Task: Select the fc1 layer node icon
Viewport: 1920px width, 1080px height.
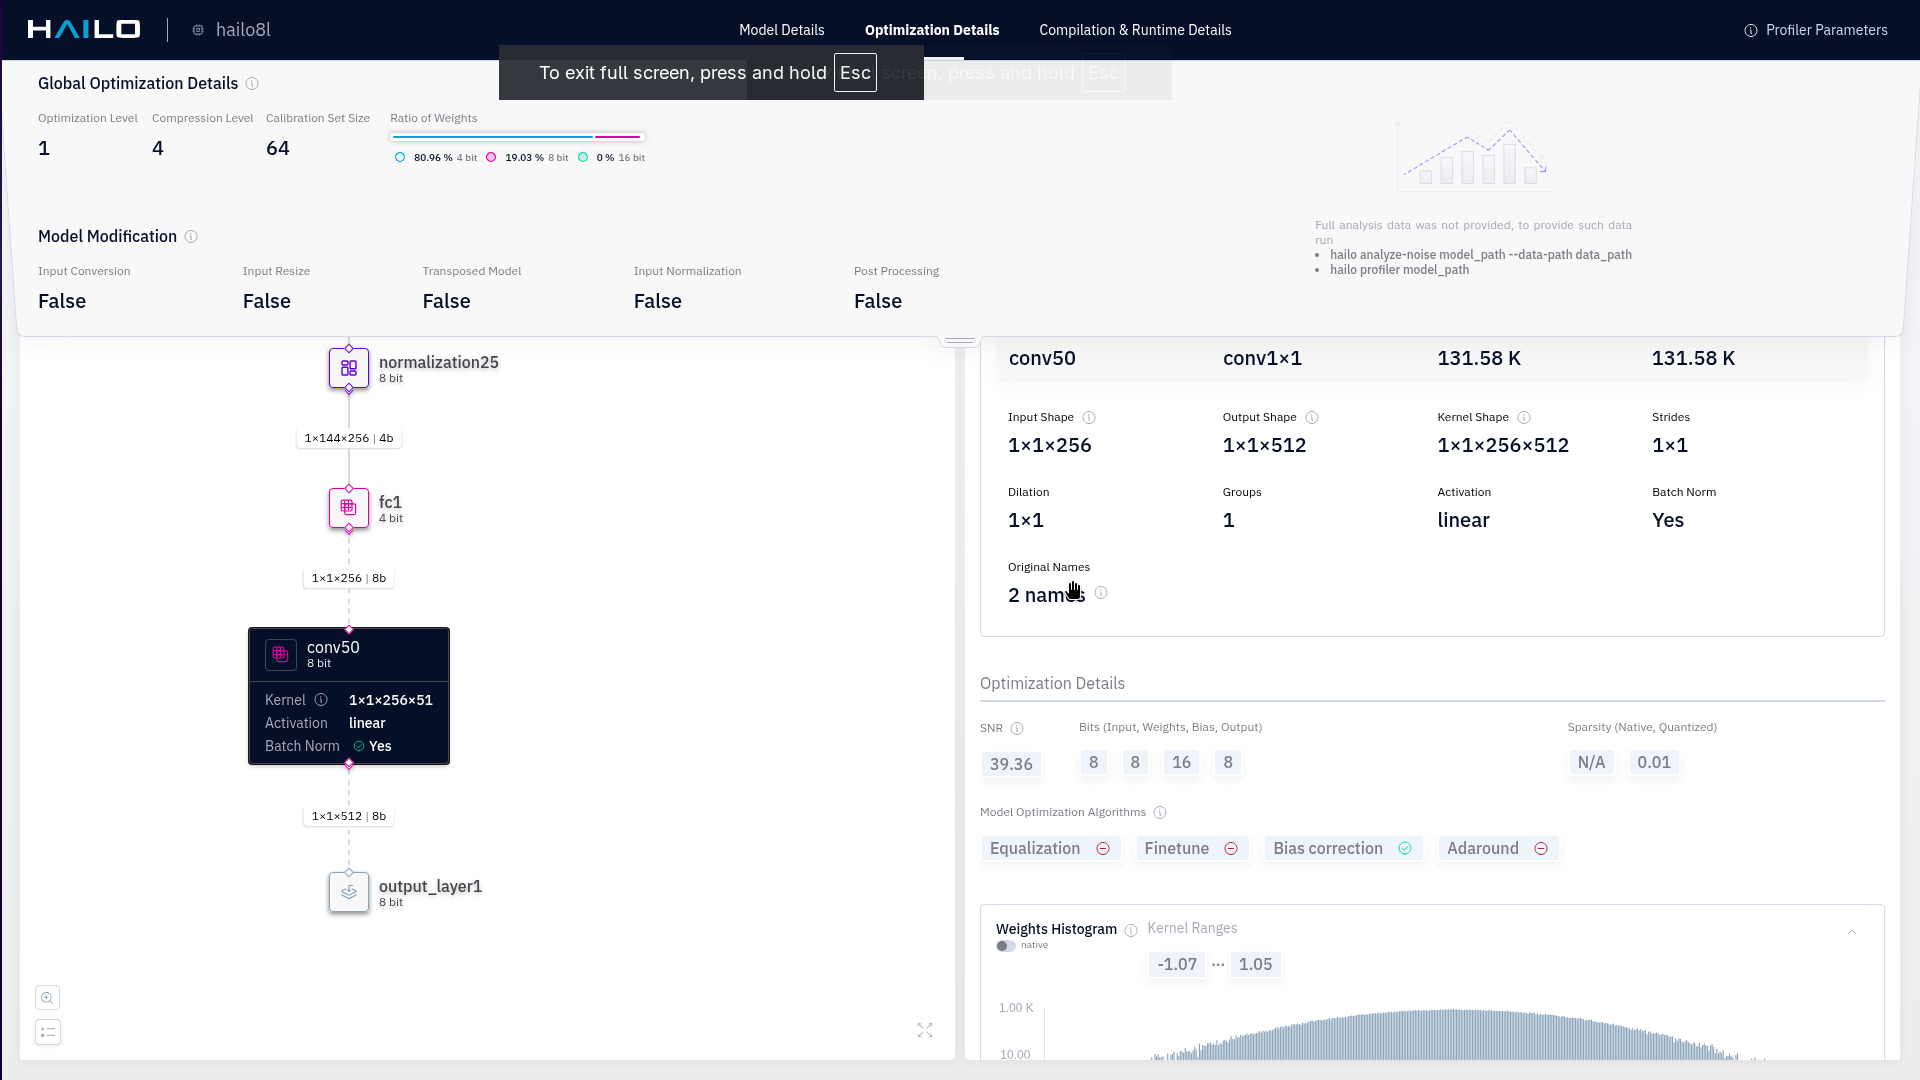Action: pyautogui.click(x=349, y=508)
